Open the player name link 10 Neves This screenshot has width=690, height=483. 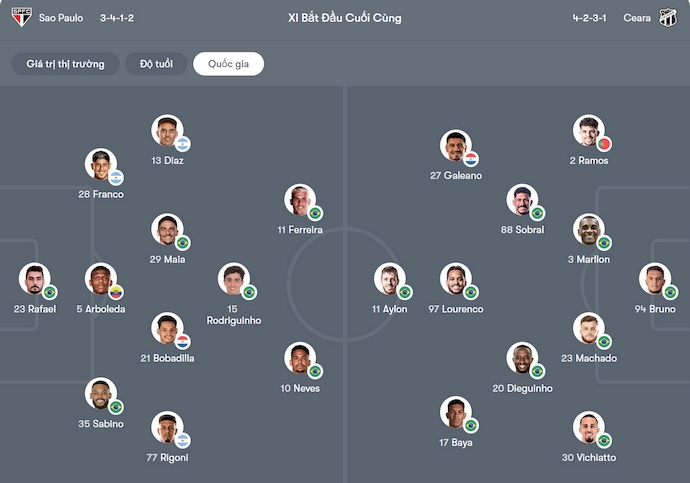click(x=300, y=388)
